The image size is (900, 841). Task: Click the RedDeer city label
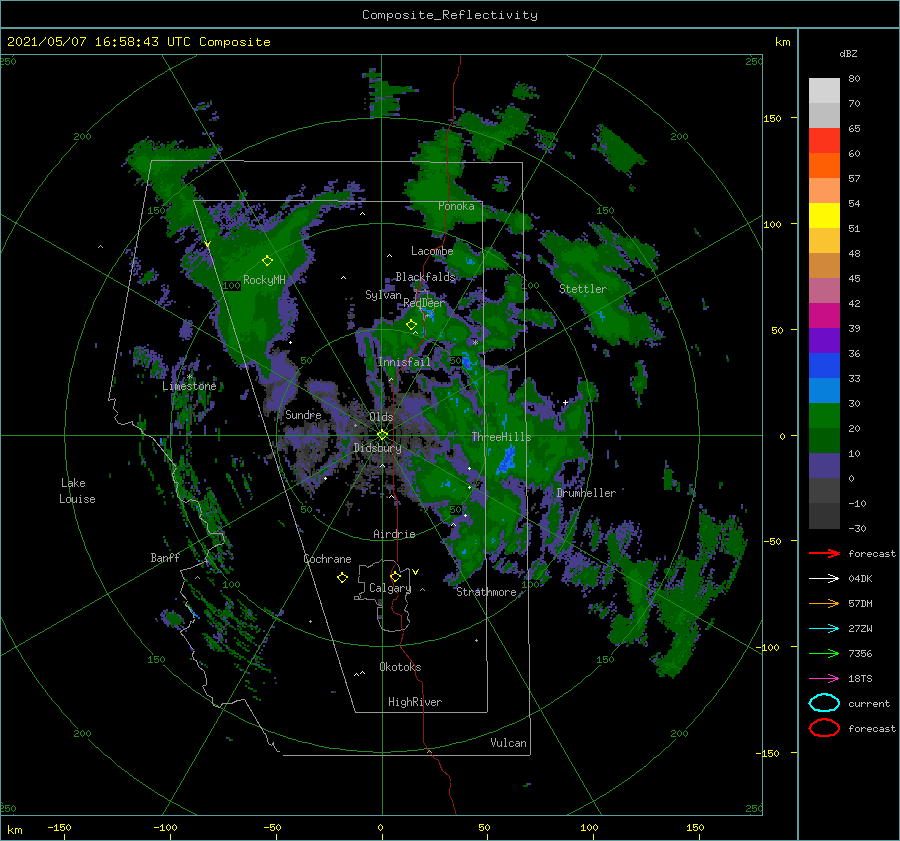tap(424, 303)
